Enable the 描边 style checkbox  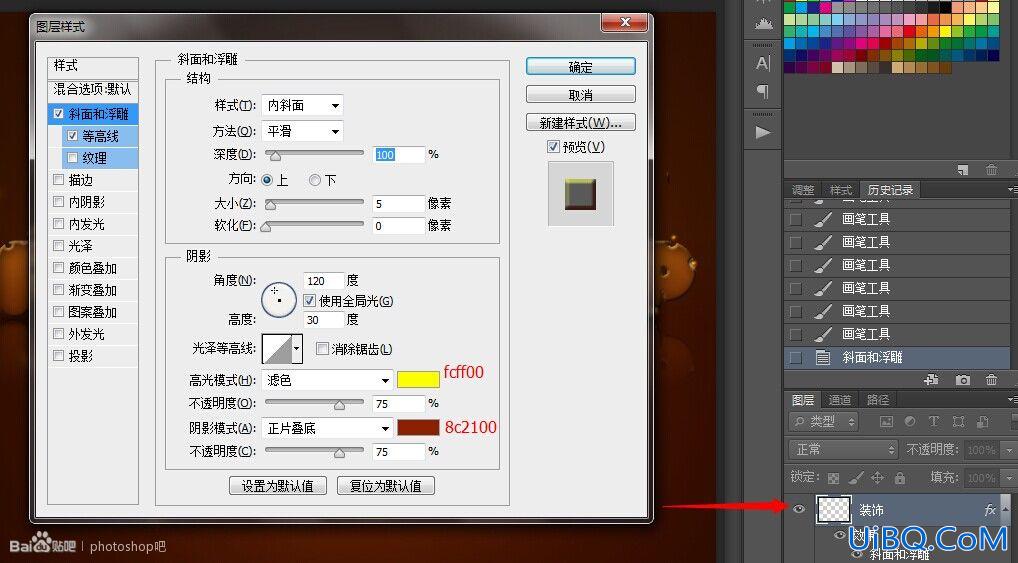pyautogui.click(x=58, y=180)
